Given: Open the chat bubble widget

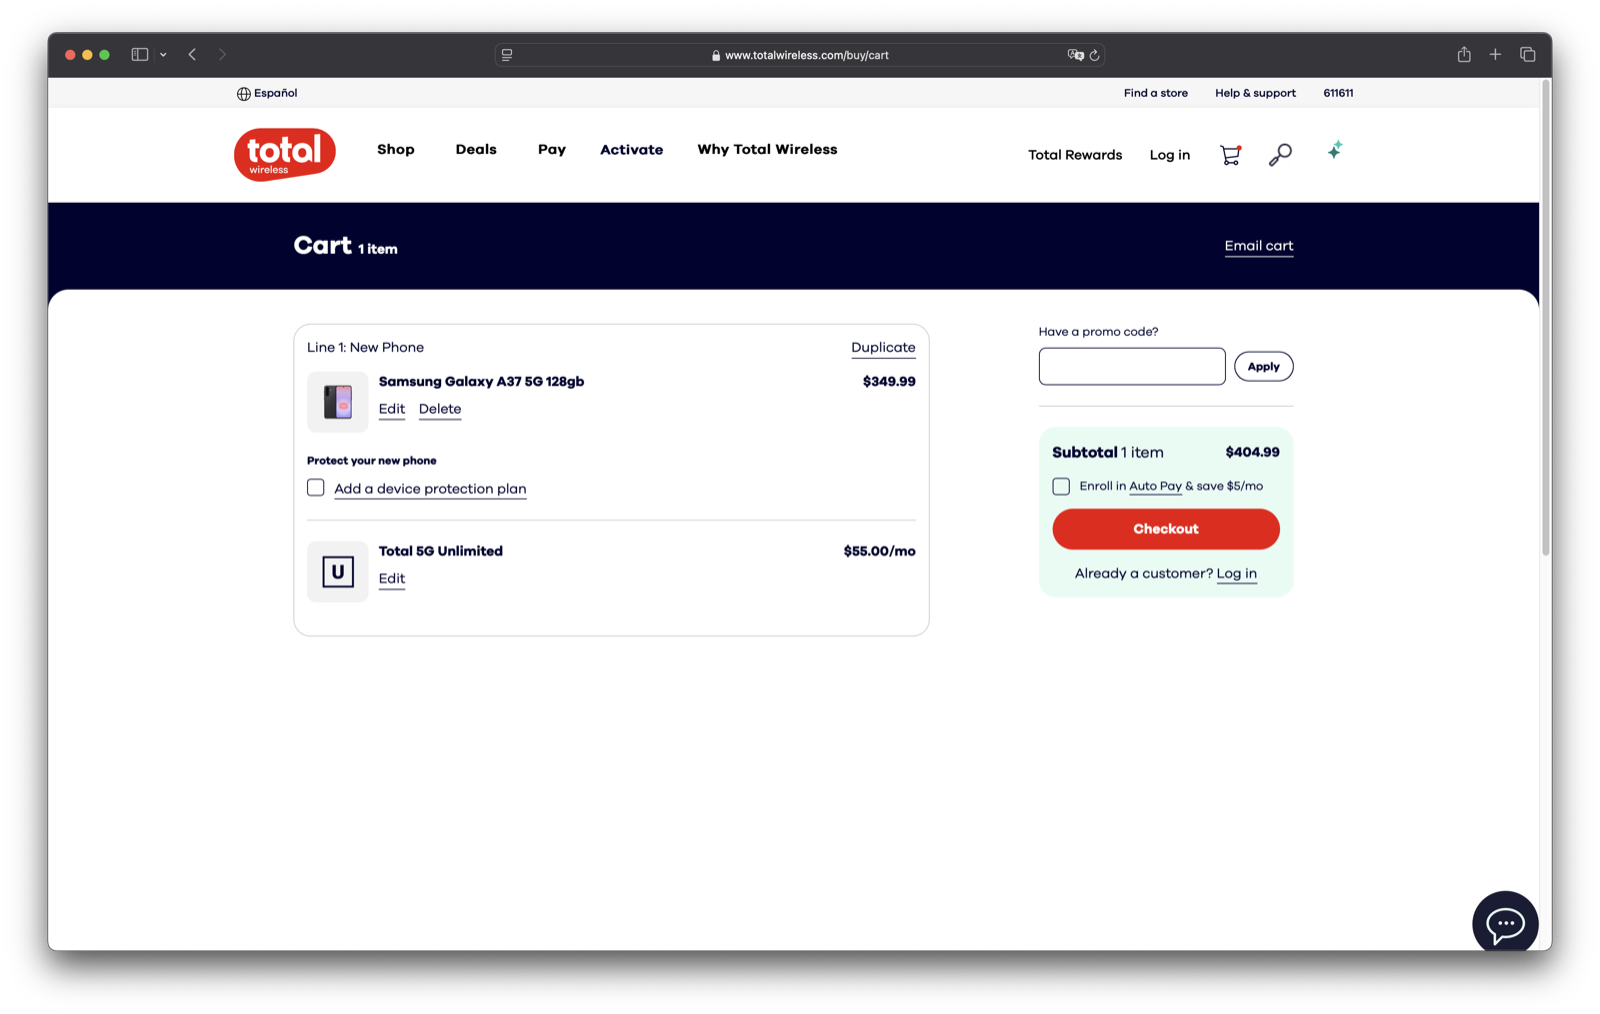Looking at the screenshot, I should point(1504,922).
